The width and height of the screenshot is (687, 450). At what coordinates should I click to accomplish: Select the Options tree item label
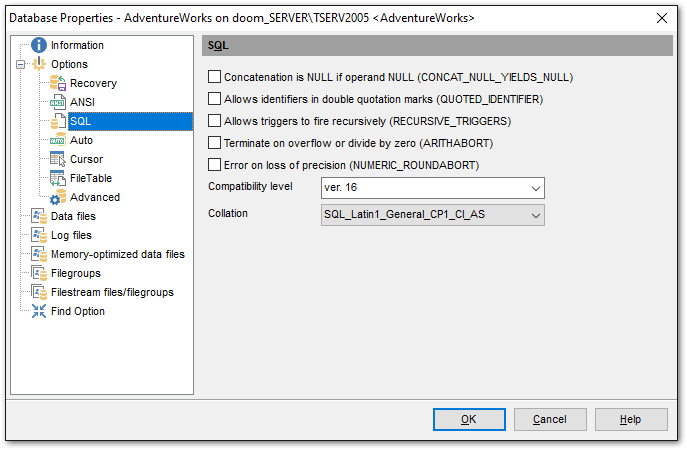pyautogui.click(x=69, y=64)
